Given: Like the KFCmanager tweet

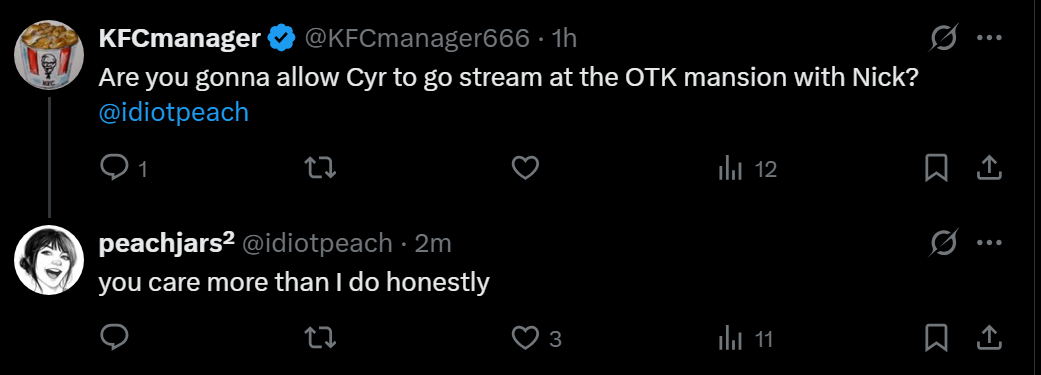Looking at the screenshot, I should pyautogui.click(x=525, y=168).
